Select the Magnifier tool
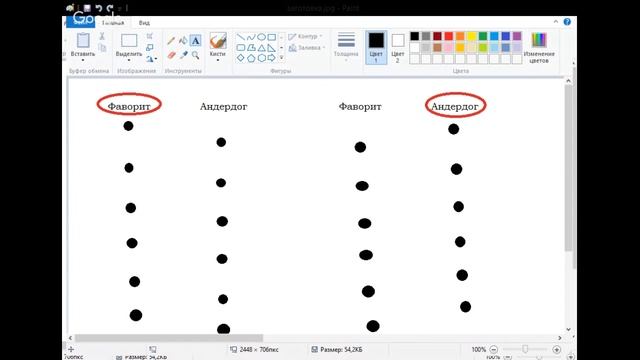The height and width of the screenshot is (360, 640). pos(196,55)
